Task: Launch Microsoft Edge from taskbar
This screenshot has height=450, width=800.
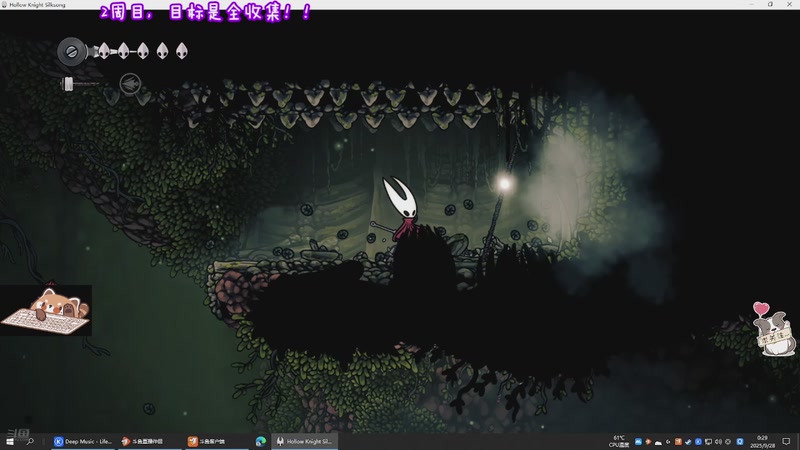Action: coord(261,441)
